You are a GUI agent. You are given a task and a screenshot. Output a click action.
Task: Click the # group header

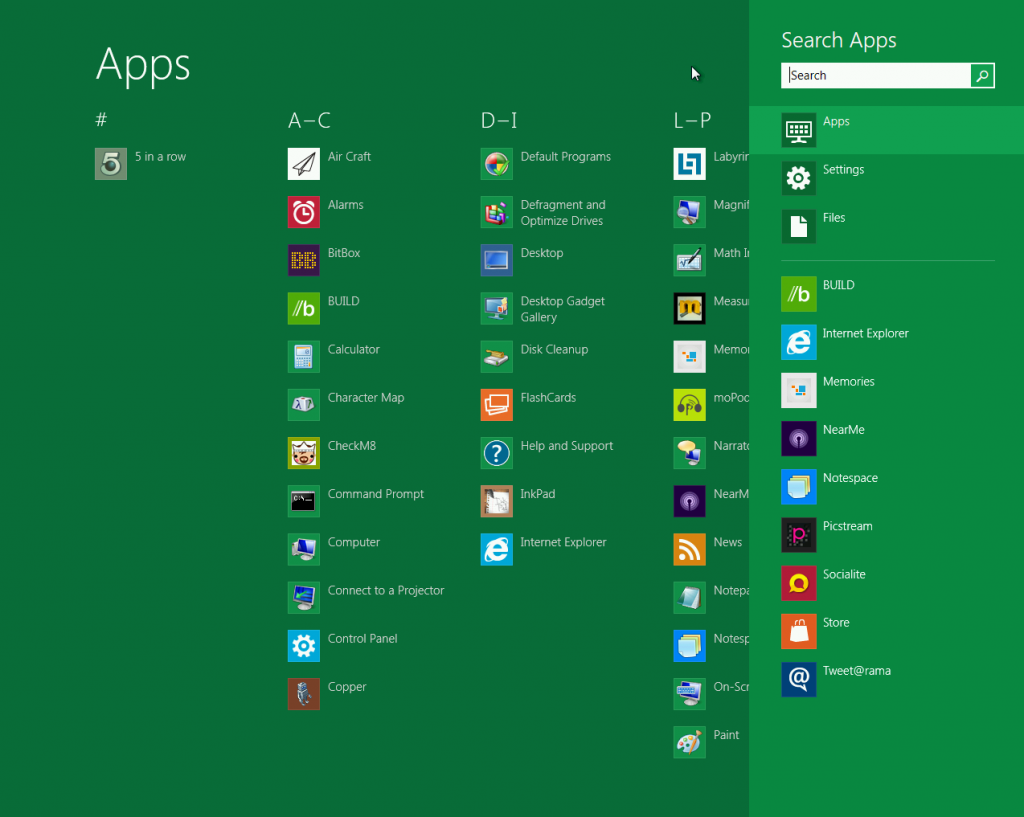tap(101, 120)
